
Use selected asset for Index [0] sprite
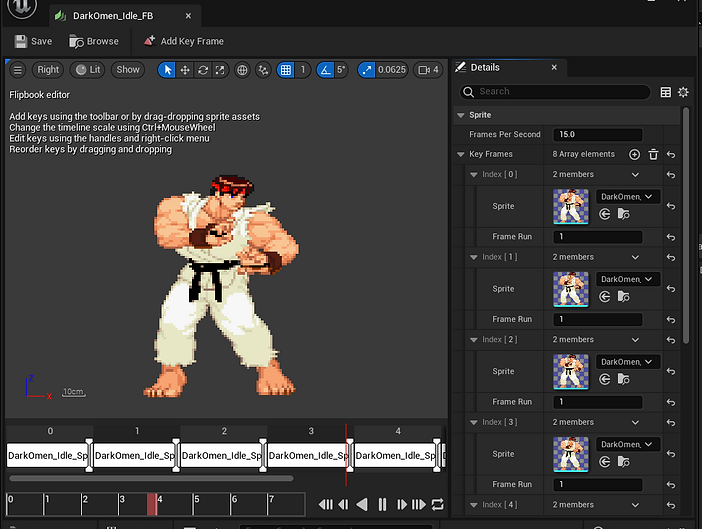click(x=604, y=214)
